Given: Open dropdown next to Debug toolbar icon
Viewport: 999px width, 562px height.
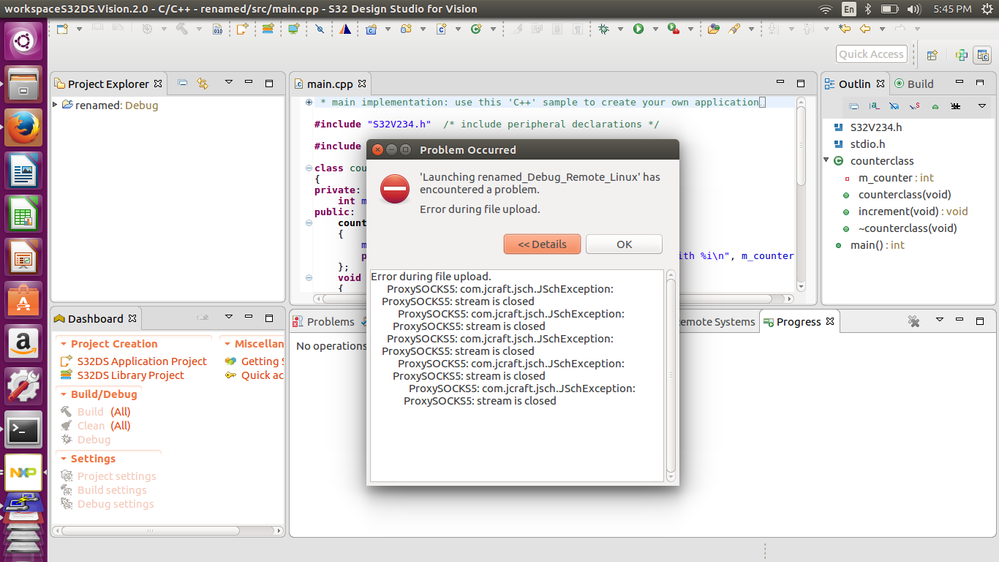Looking at the screenshot, I should [x=620, y=29].
